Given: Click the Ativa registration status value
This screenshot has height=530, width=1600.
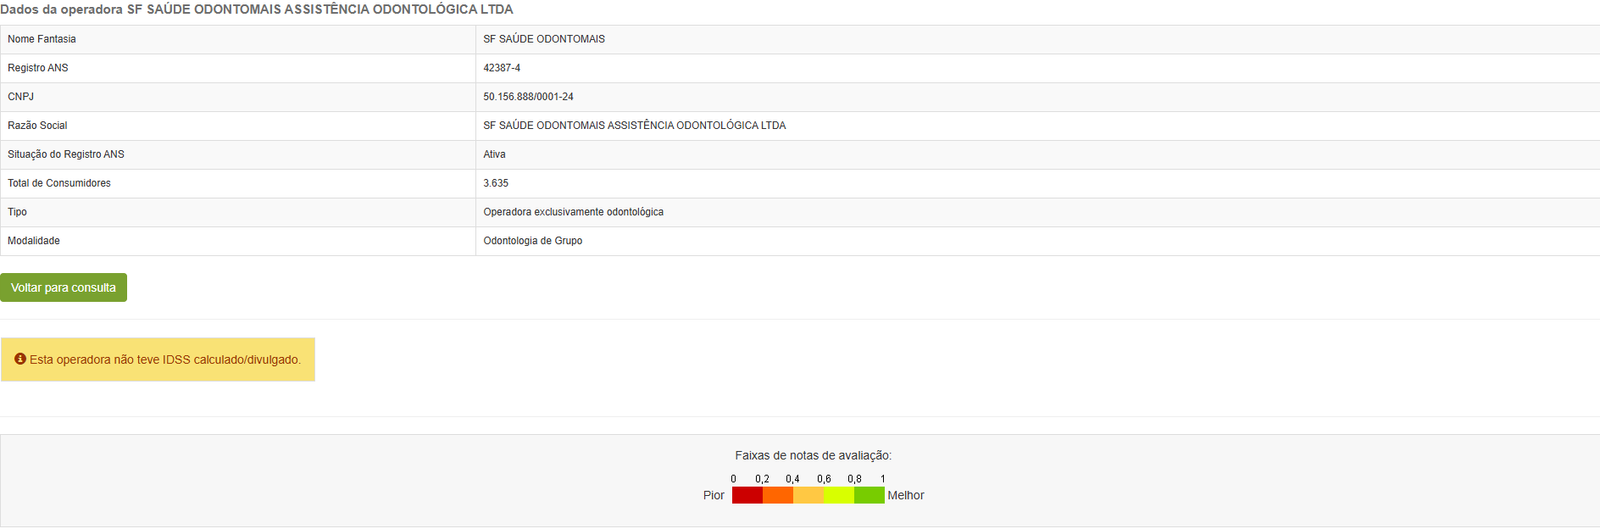Looking at the screenshot, I should pos(494,154).
